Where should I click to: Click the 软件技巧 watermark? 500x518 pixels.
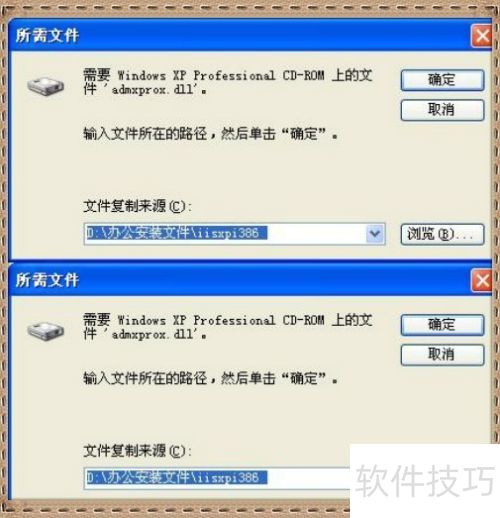click(x=425, y=481)
